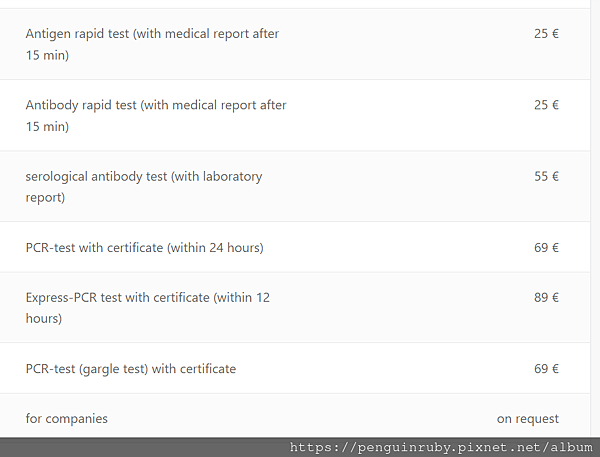The image size is (600, 457).
Task: Click the 69 € gargle test price
Action: coord(546,369)
